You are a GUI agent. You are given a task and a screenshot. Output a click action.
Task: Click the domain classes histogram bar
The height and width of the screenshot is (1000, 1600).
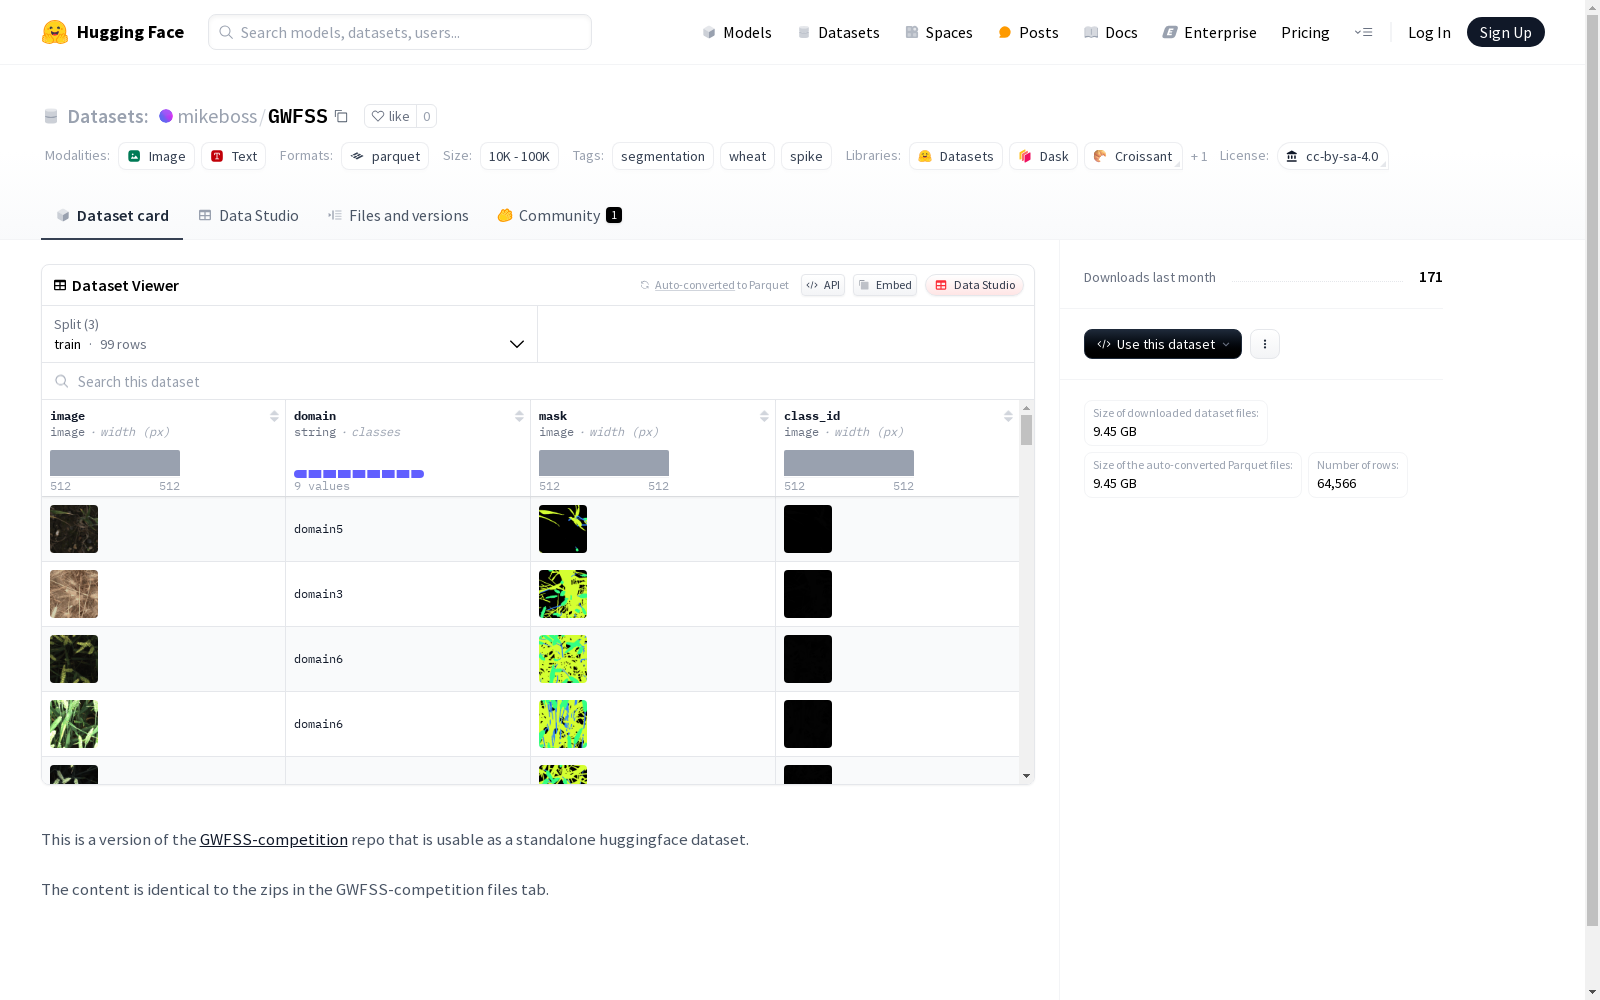(x=359, y=474)
